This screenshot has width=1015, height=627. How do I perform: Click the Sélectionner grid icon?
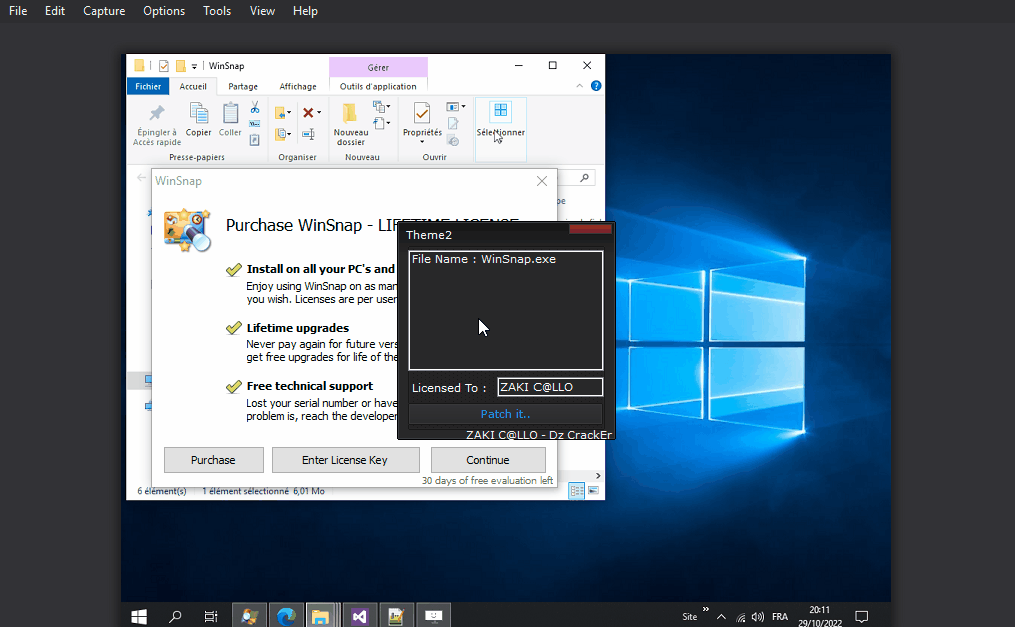point(500,111)
